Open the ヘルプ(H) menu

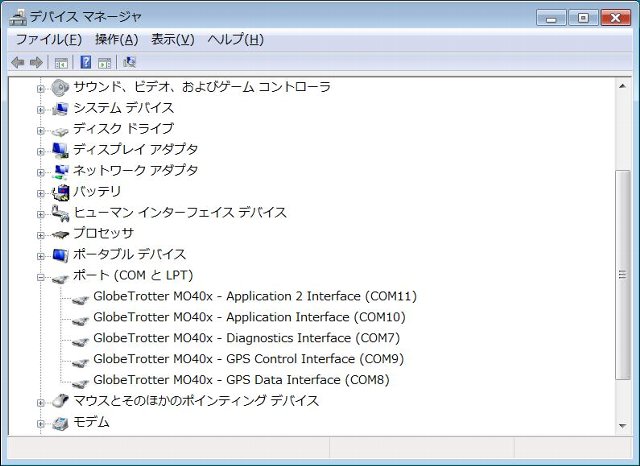click(x=236, y=40)
